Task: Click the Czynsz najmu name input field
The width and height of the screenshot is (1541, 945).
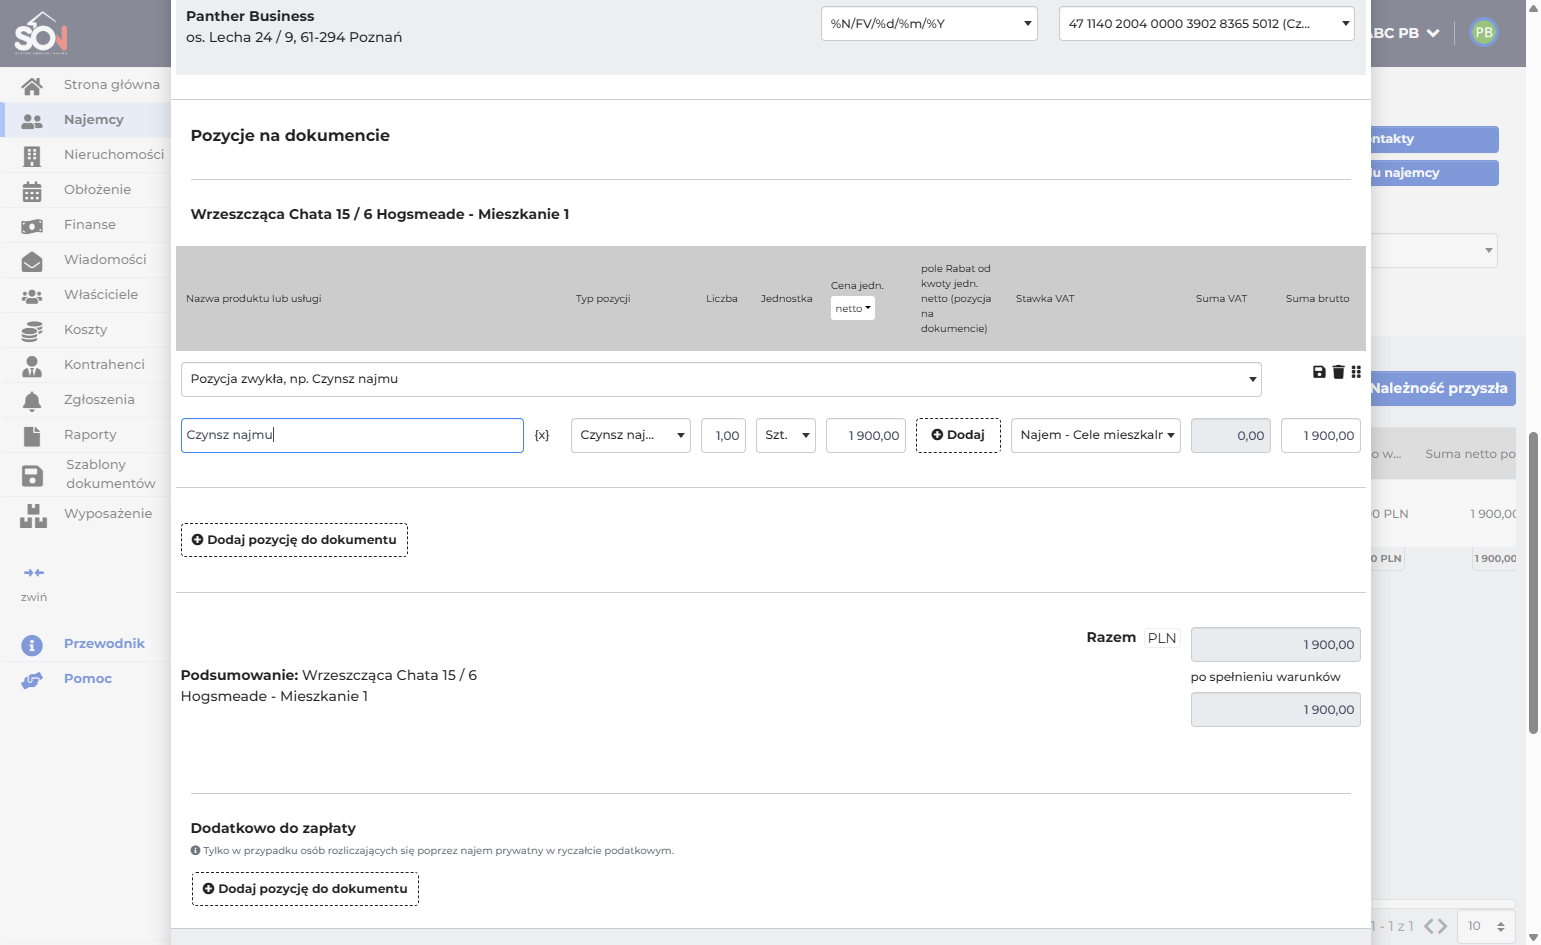Action: click(352, 435)
